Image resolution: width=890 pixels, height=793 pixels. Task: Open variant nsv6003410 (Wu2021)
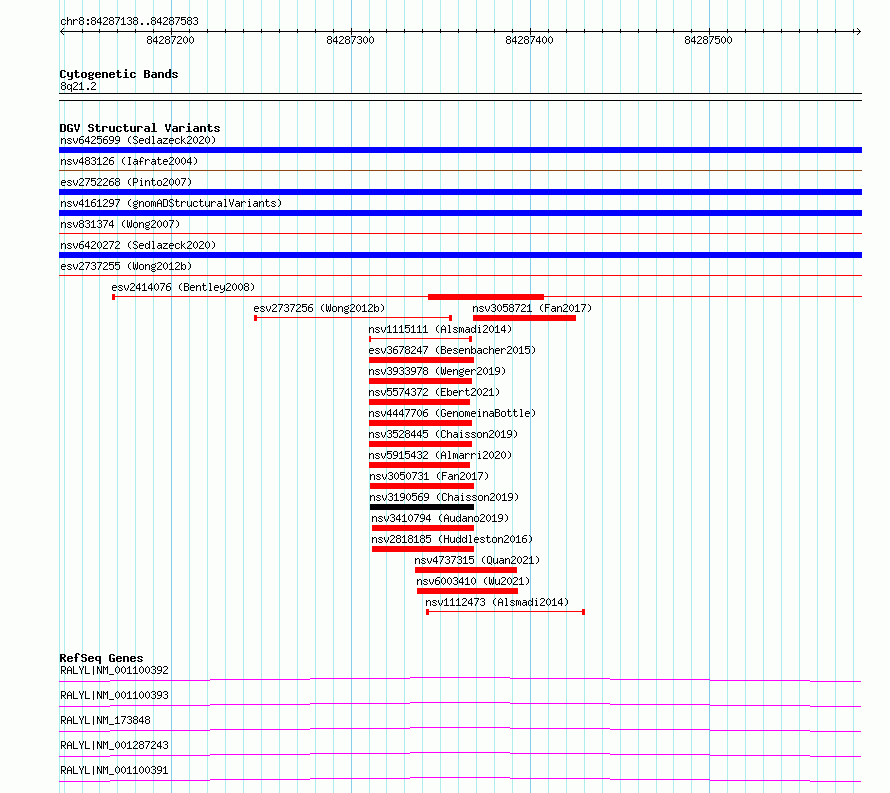tap(473, 581)
